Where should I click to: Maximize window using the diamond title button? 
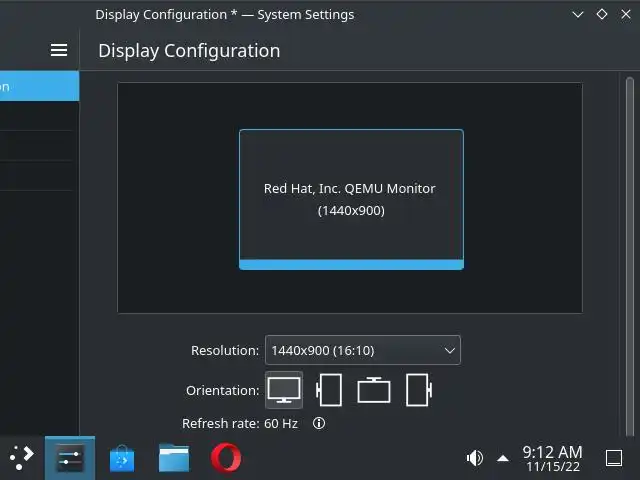[602, 14]
